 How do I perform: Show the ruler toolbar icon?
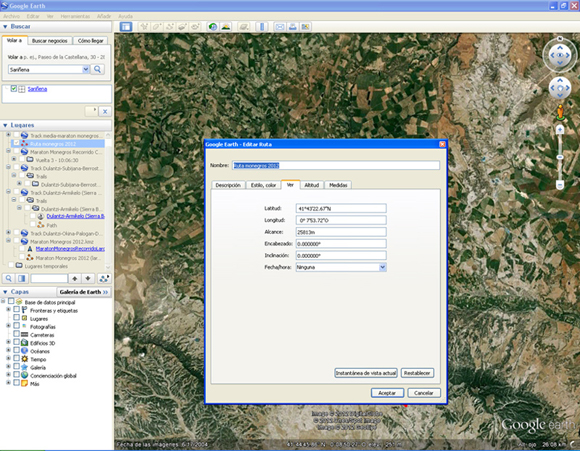tap(262, 27)
